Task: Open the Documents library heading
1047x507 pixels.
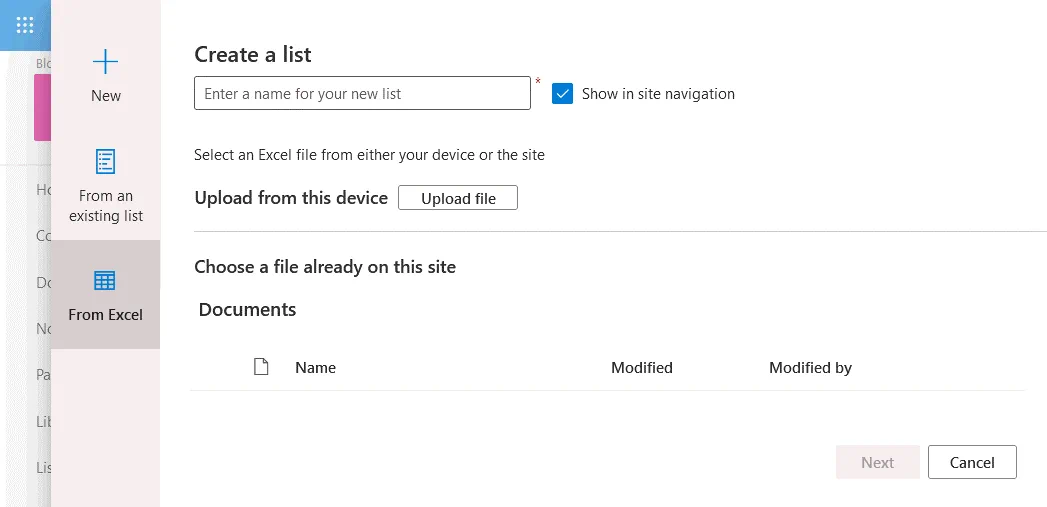Action: tap(247, 310)
